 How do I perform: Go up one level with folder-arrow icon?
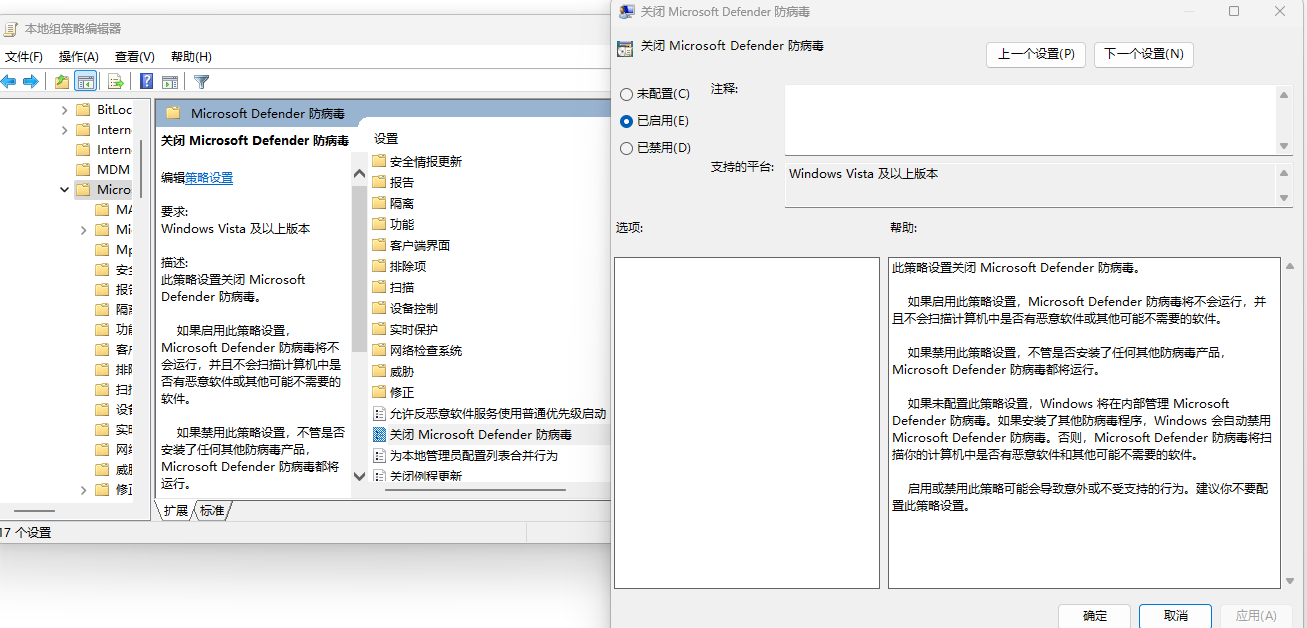[62, 81]
